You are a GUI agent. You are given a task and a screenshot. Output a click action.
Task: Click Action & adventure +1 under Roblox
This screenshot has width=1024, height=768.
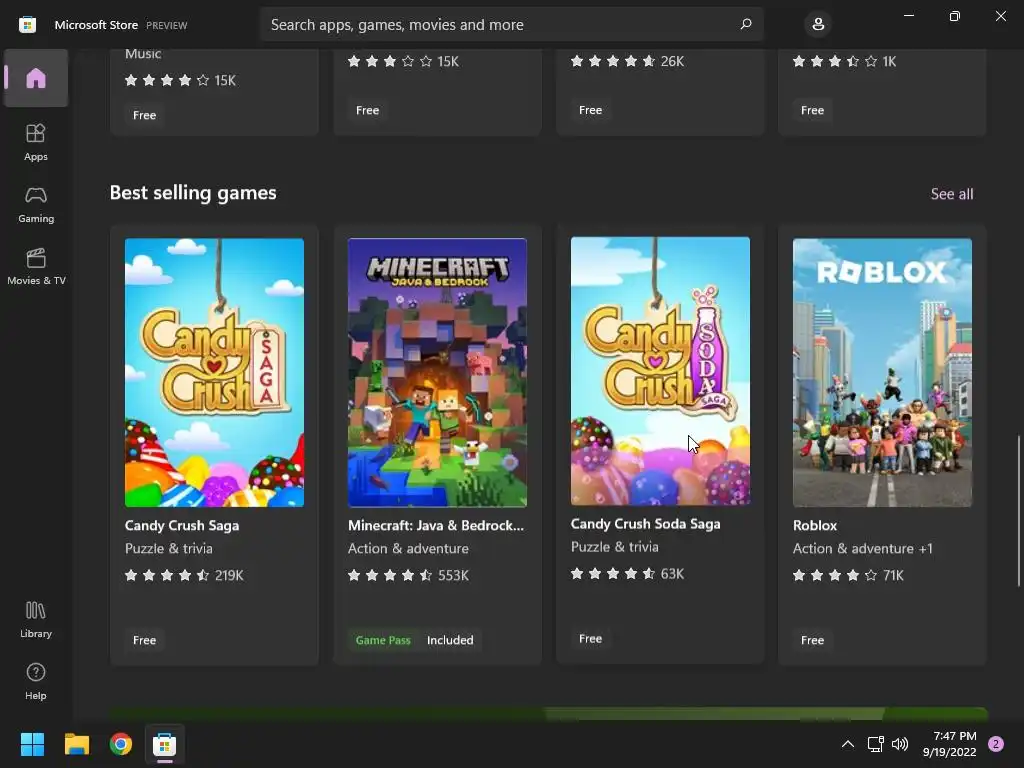[x=863, y=549]
